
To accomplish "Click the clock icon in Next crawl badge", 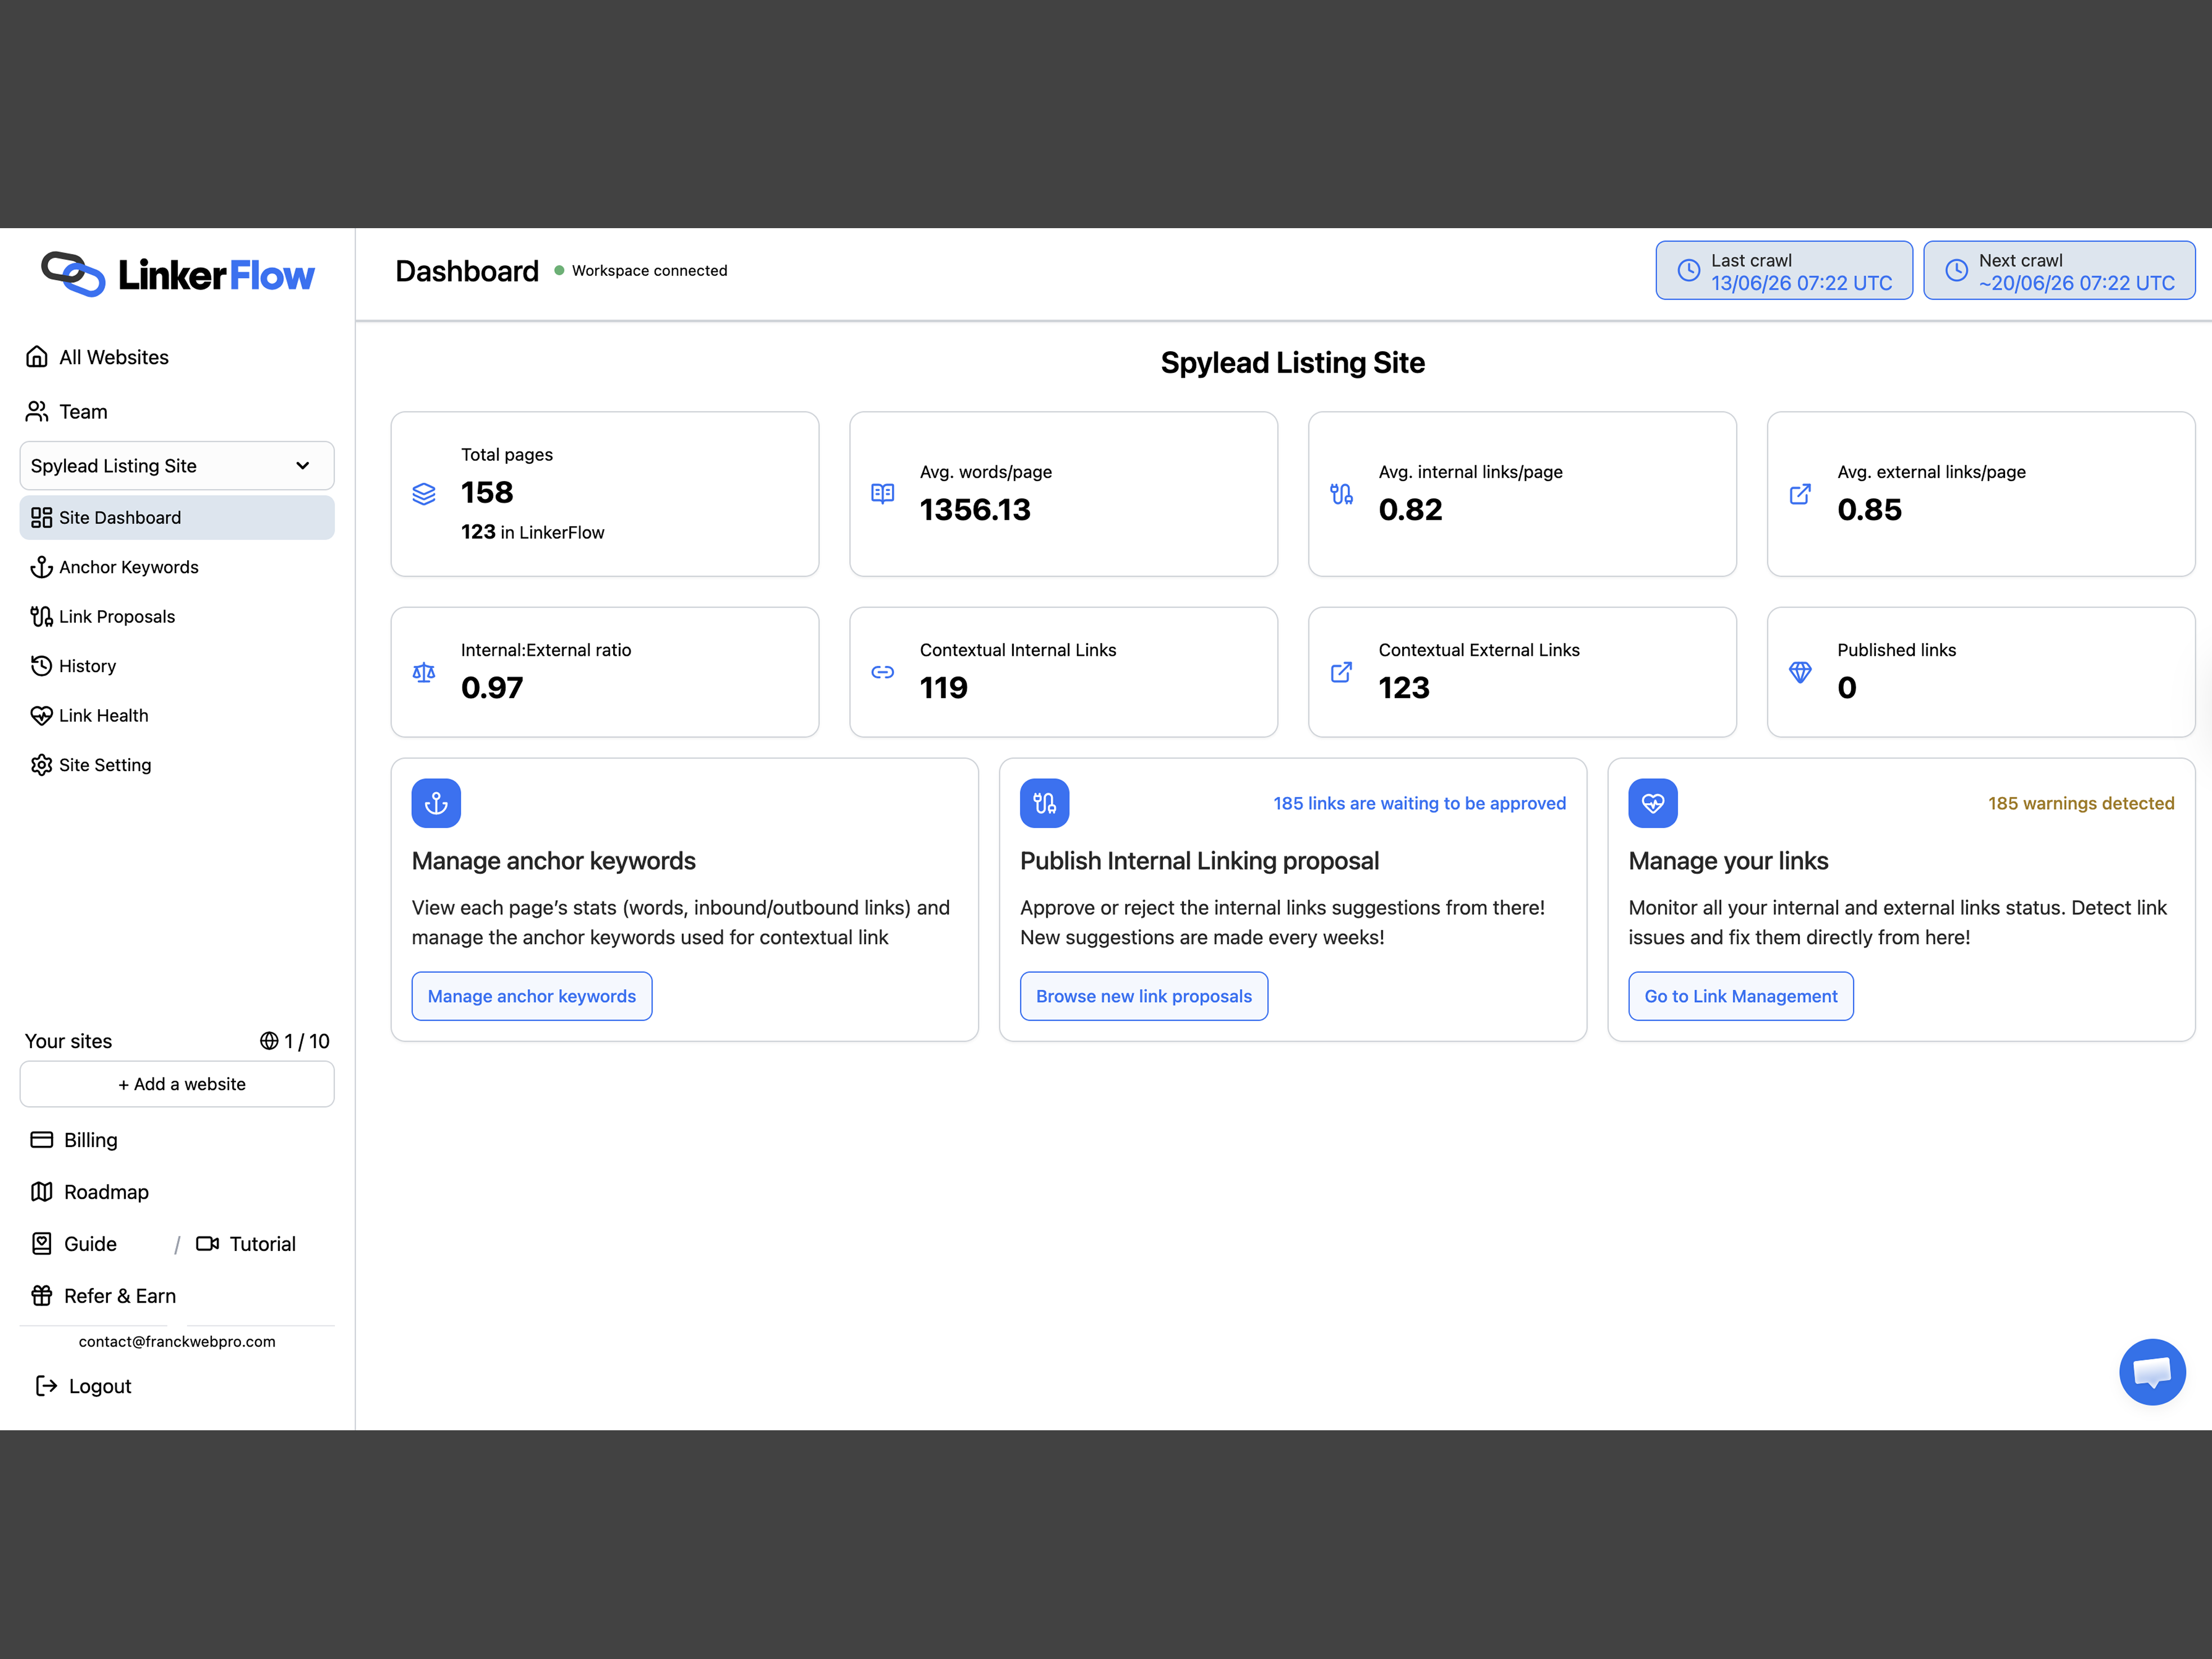I will coord(1956,270).
